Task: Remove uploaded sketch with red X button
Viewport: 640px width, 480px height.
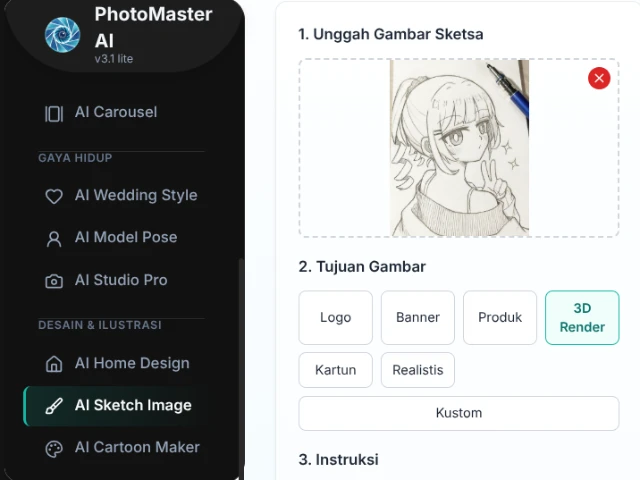Action: pyautogui.click(x=599, y=78)
